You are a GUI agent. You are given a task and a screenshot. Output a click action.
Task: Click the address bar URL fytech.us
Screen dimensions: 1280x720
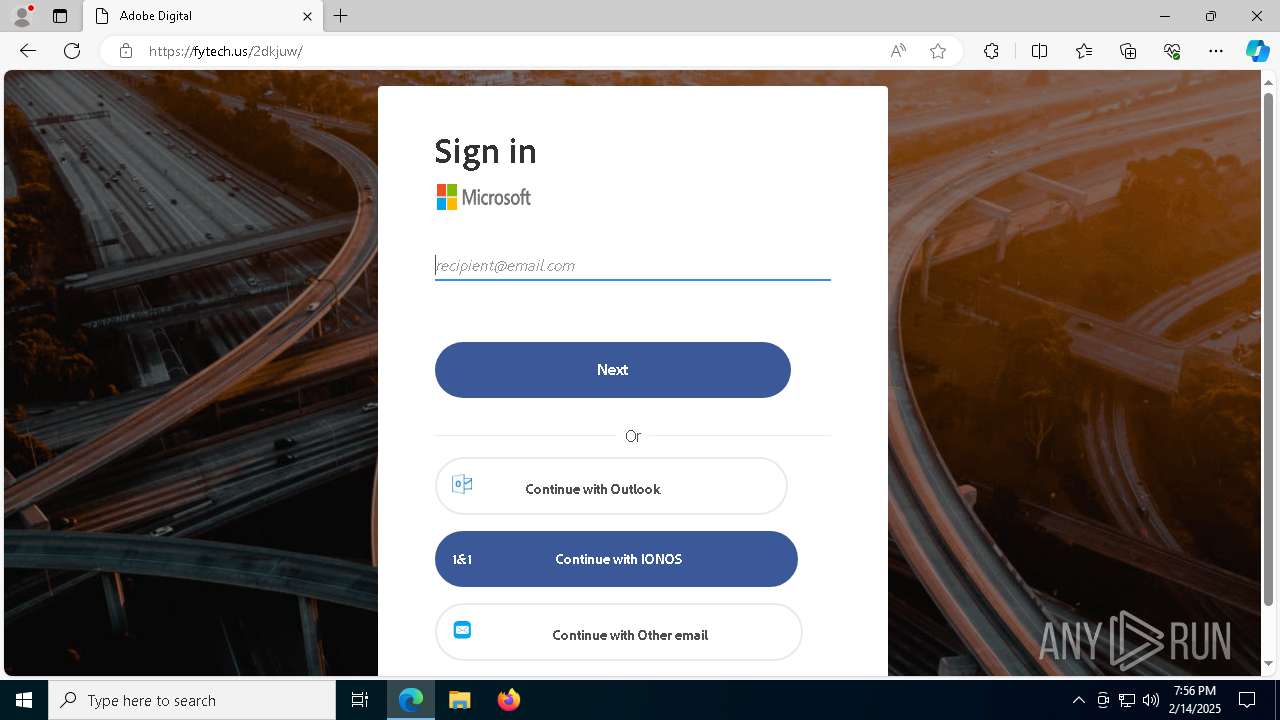point(225,51)
